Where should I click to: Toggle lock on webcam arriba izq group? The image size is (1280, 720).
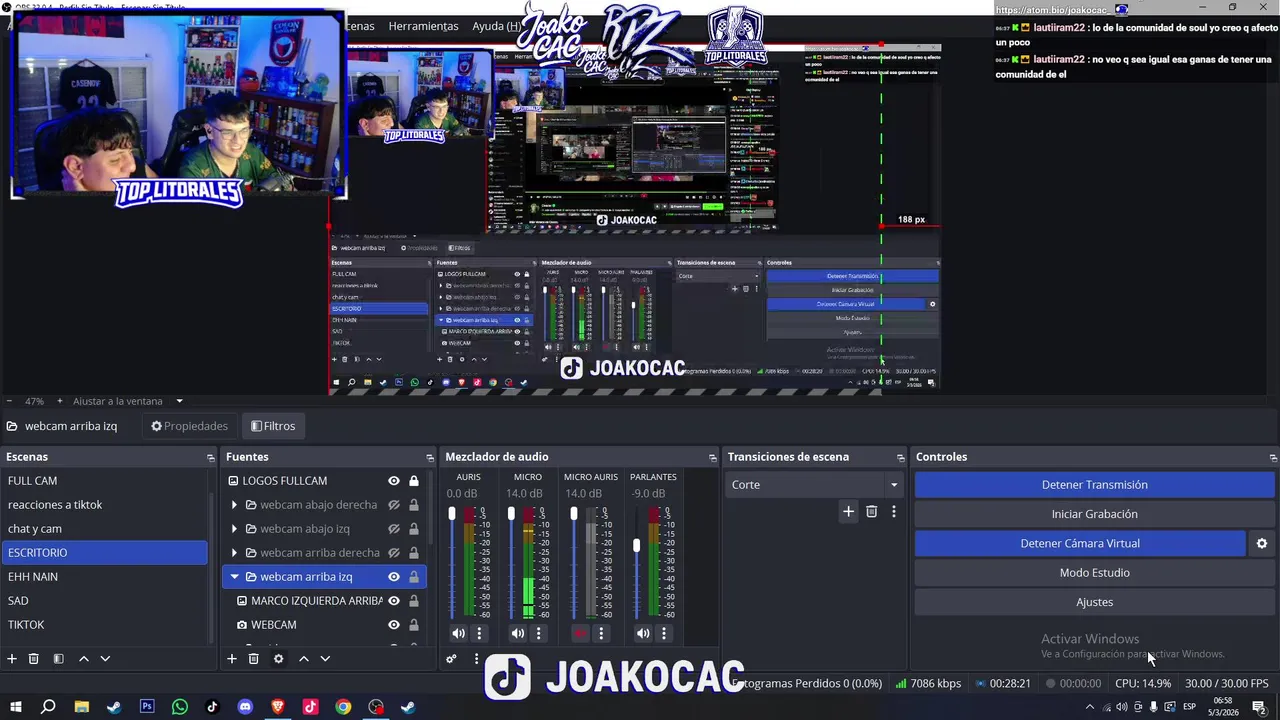click(414, 577)
